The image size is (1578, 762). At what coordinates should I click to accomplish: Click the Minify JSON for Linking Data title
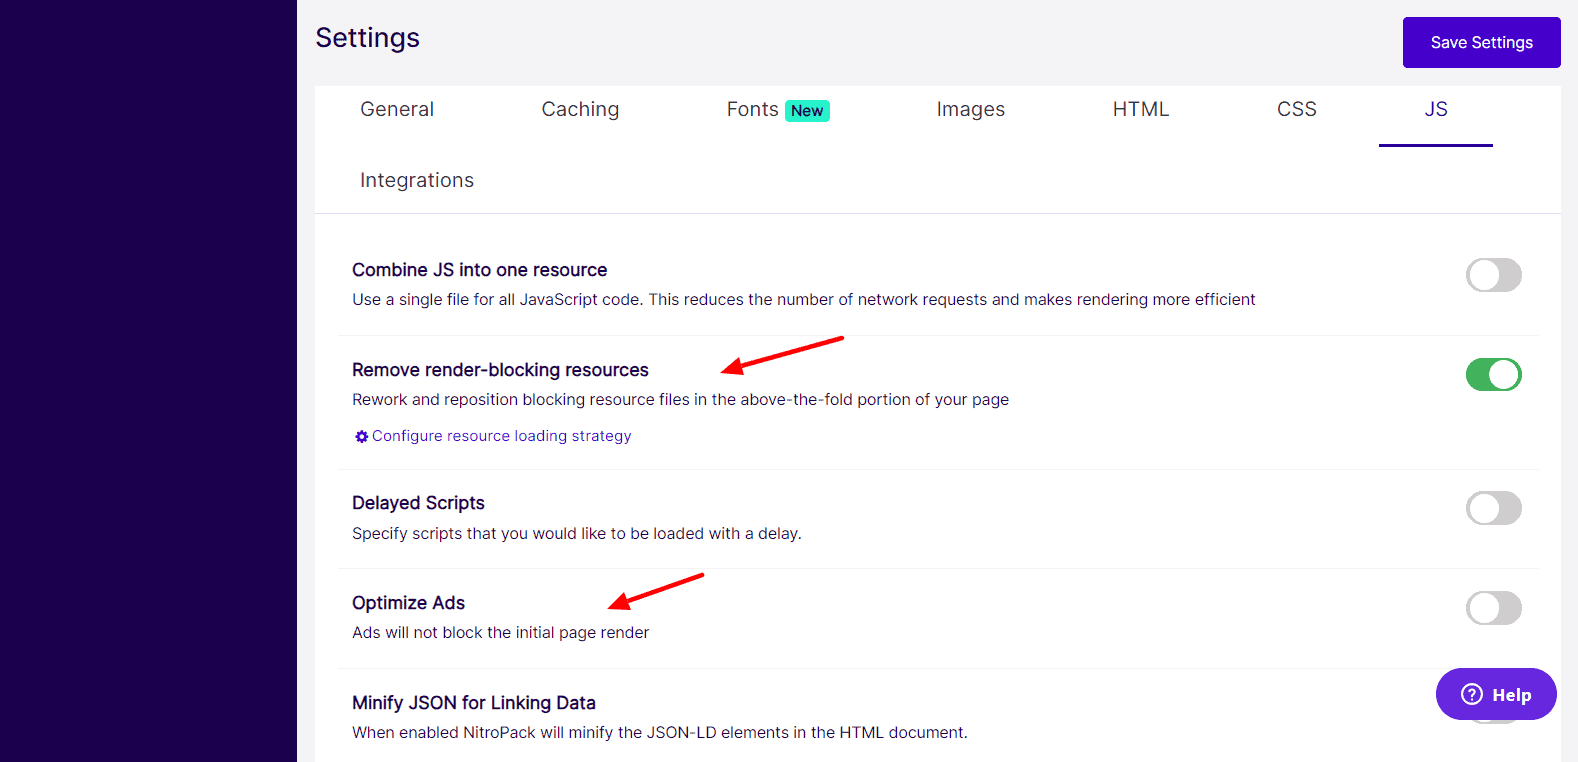pyautogui.click(x=474, y=703)
